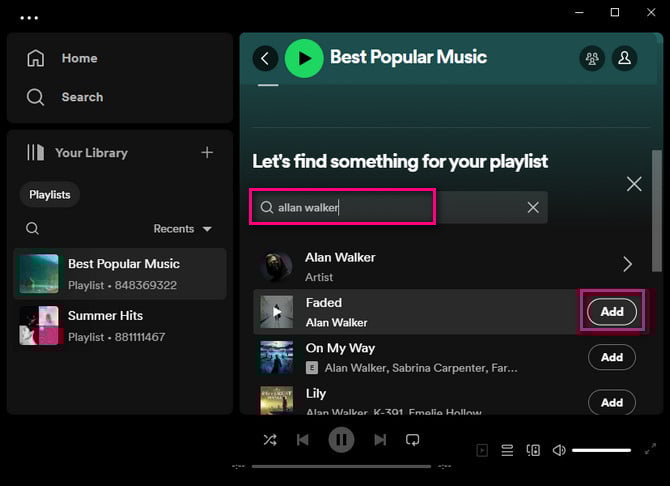Click the song progress bar

click(x=341, y=466)
